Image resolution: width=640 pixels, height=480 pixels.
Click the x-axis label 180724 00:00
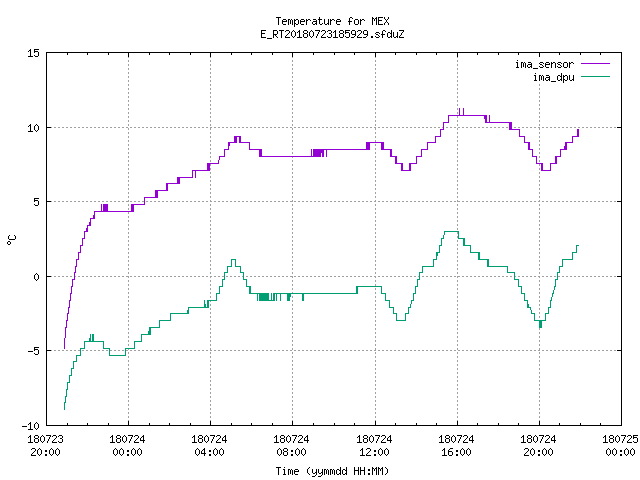(127, 446)
